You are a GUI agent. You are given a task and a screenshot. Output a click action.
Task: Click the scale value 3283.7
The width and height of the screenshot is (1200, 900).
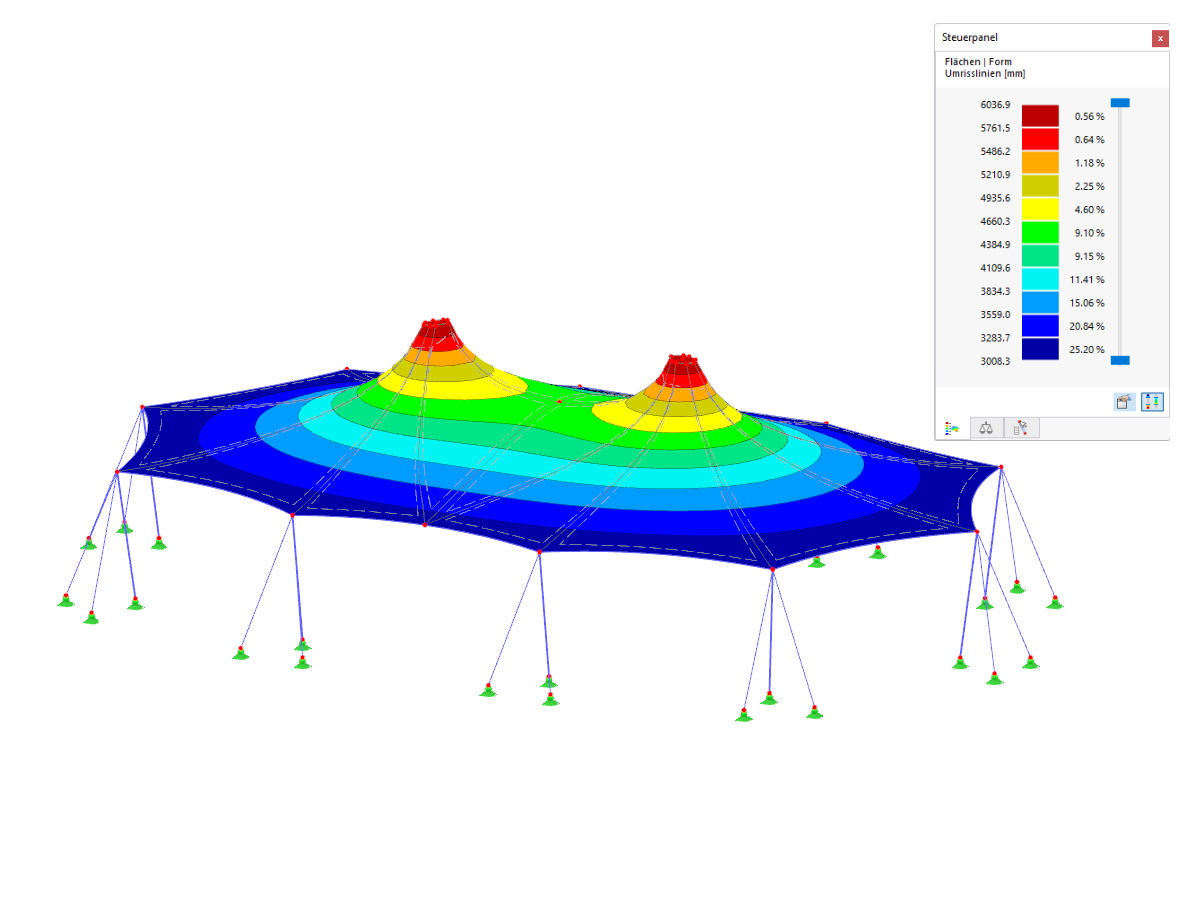[995, 338]
